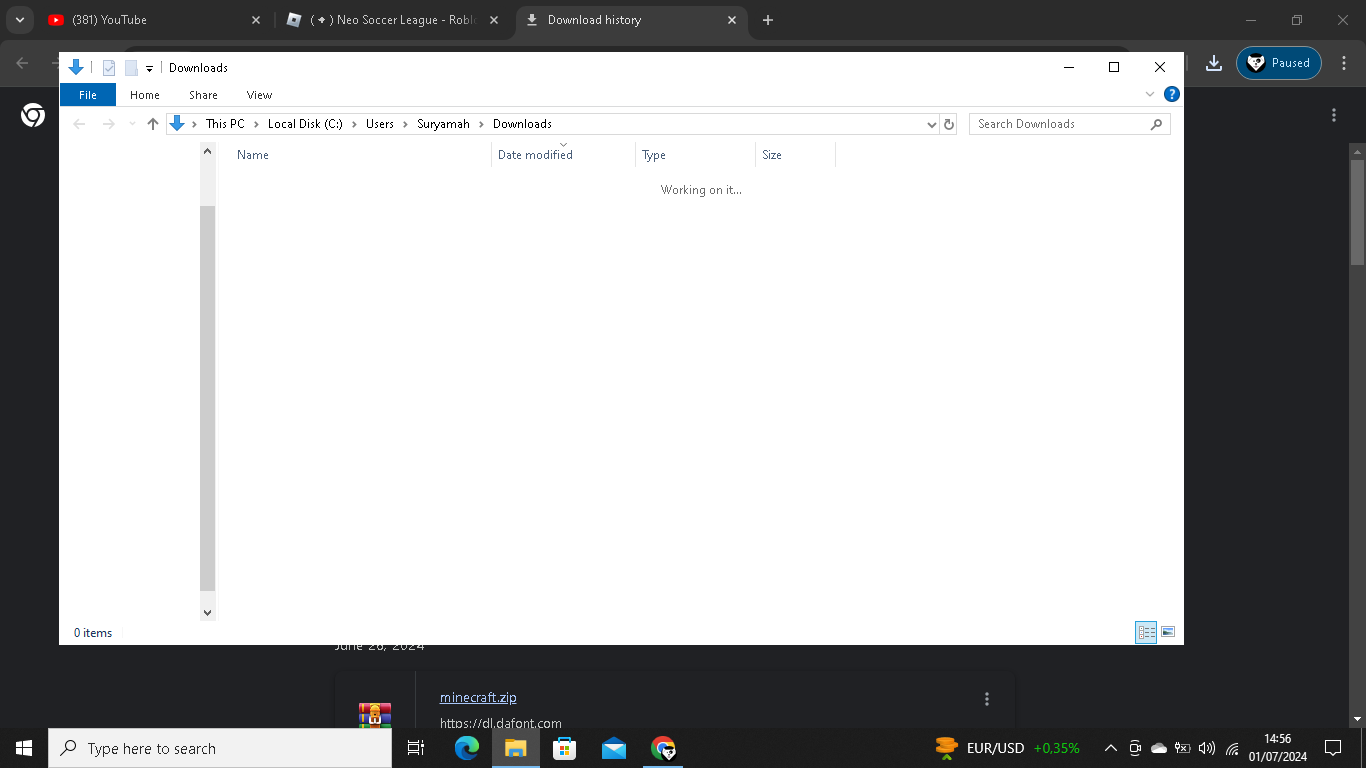Click Local Disk (C:) in breadcrumb
Image resolution: width=1366 pixels, height=768 pixels.
click(x=305, y=124)
